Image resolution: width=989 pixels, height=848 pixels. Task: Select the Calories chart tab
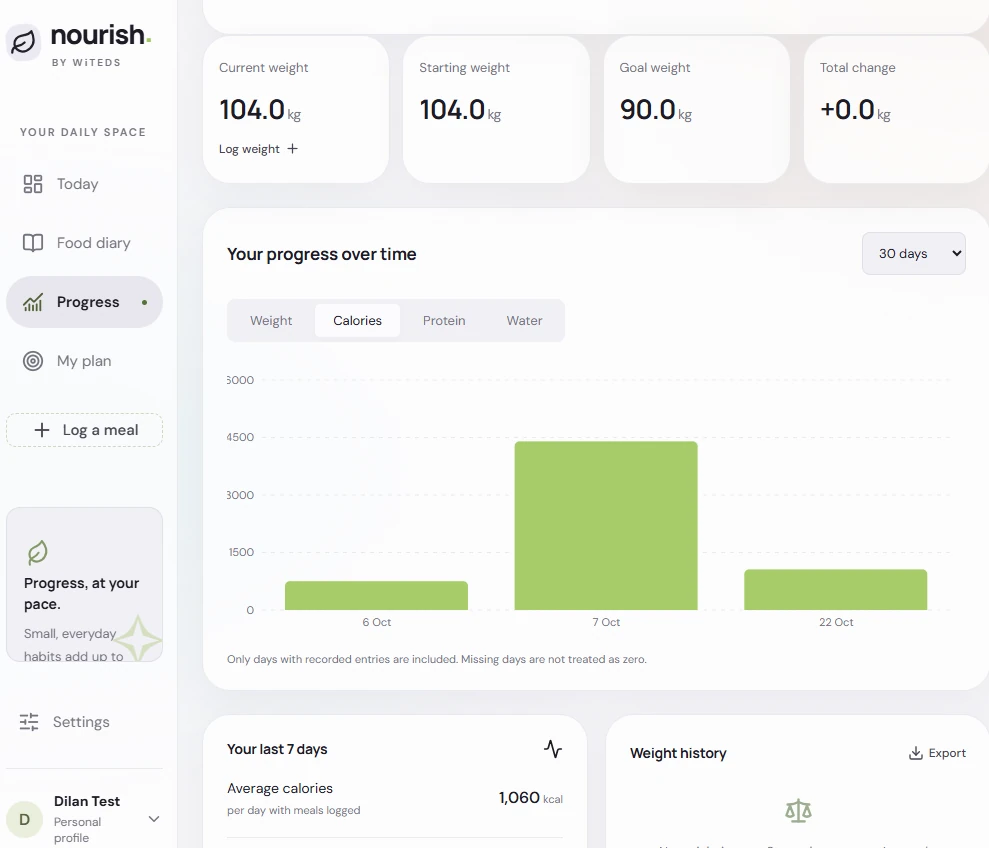[x=358, y=321]
